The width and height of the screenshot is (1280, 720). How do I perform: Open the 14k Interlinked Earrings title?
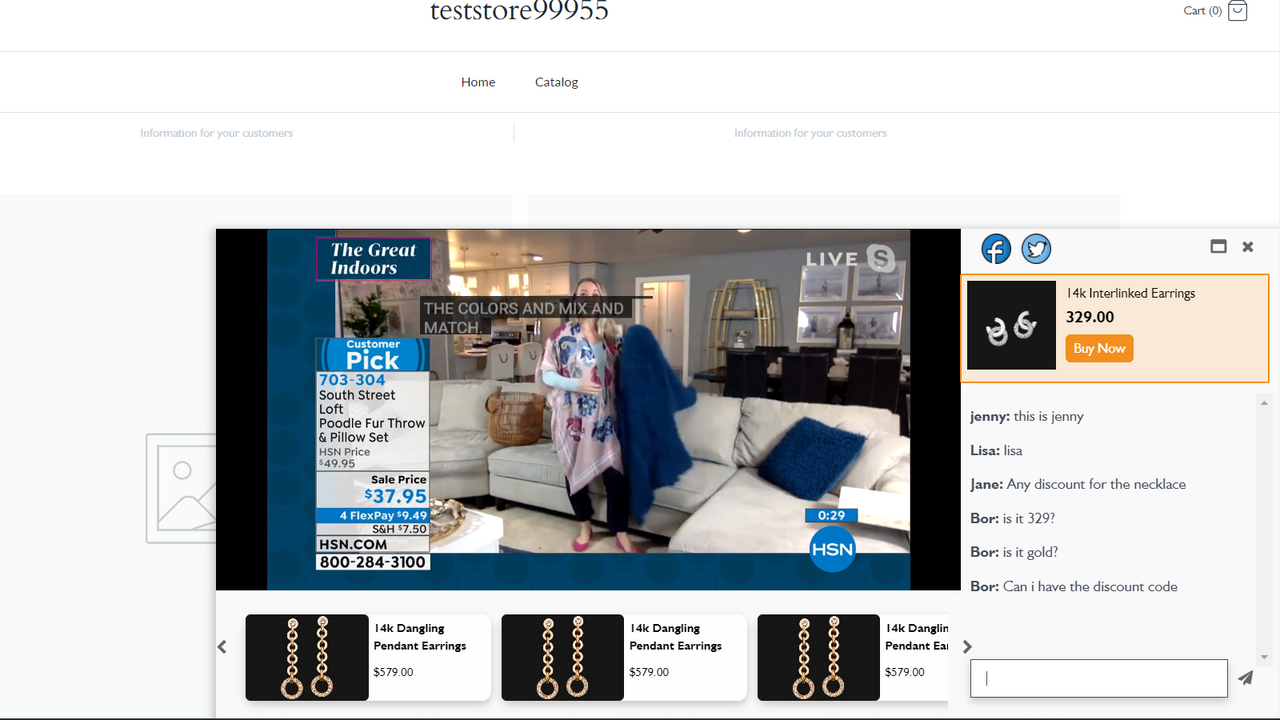point(1131,293)
